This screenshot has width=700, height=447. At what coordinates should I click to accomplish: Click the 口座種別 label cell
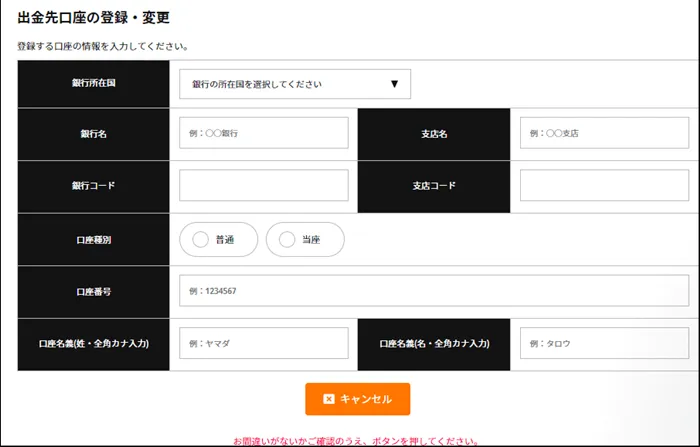(94, 240)
